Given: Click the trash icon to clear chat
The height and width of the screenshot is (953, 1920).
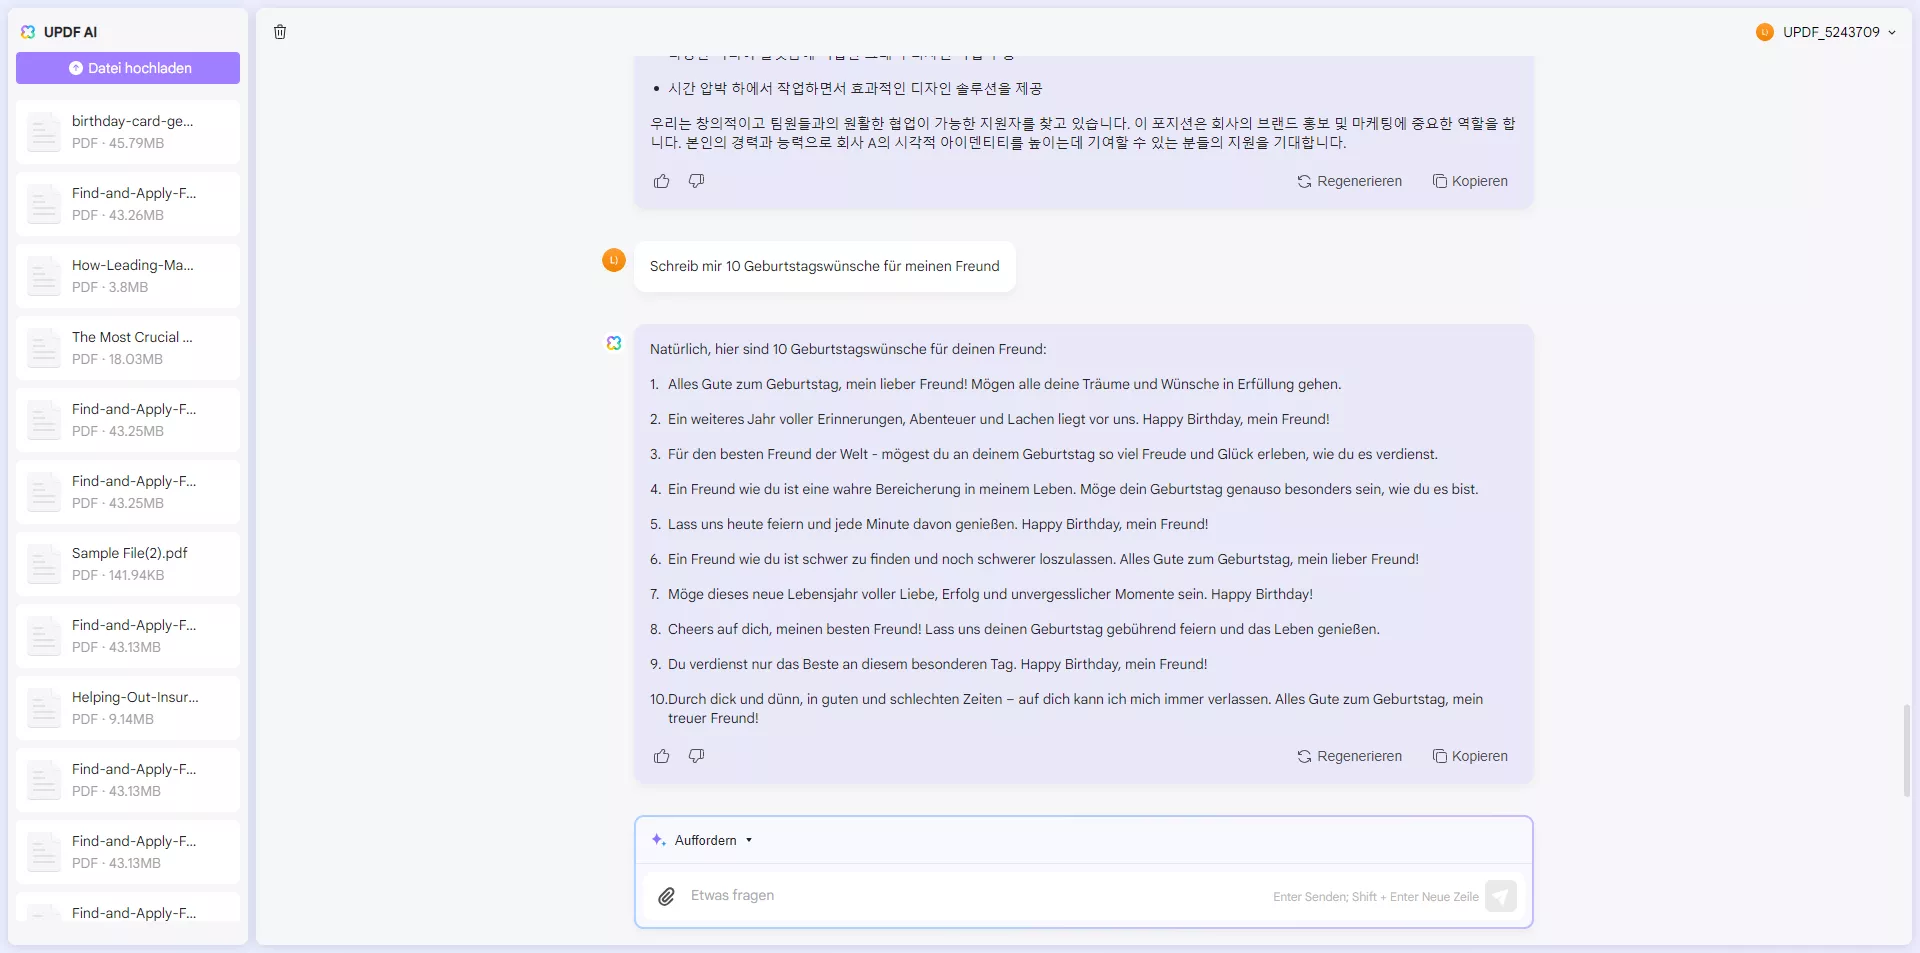Looking at the screenshot, I should 280,32.
